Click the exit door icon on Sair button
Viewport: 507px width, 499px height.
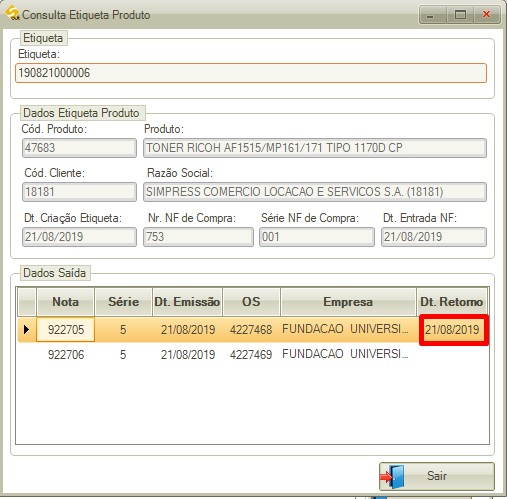tap(393, 477)
